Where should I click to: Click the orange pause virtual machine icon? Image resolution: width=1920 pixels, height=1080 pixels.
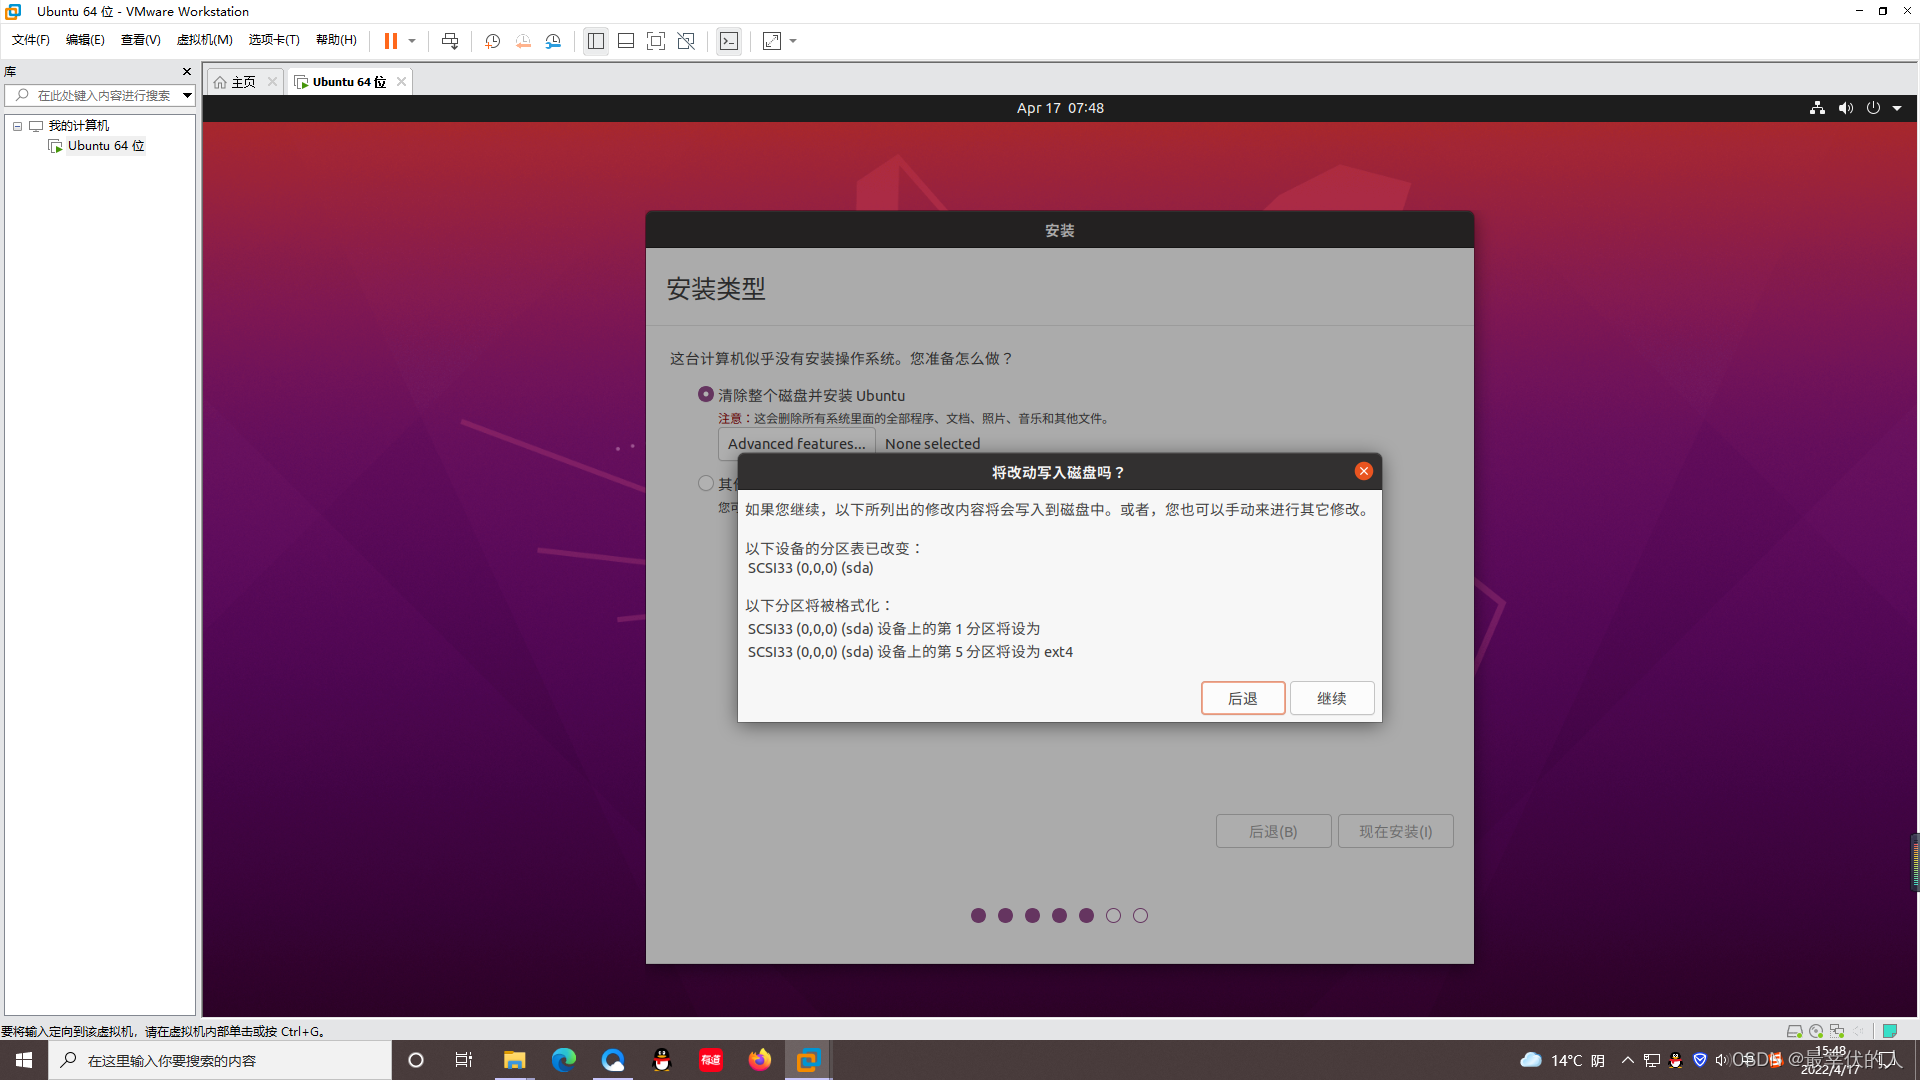(x=390, y=41)
